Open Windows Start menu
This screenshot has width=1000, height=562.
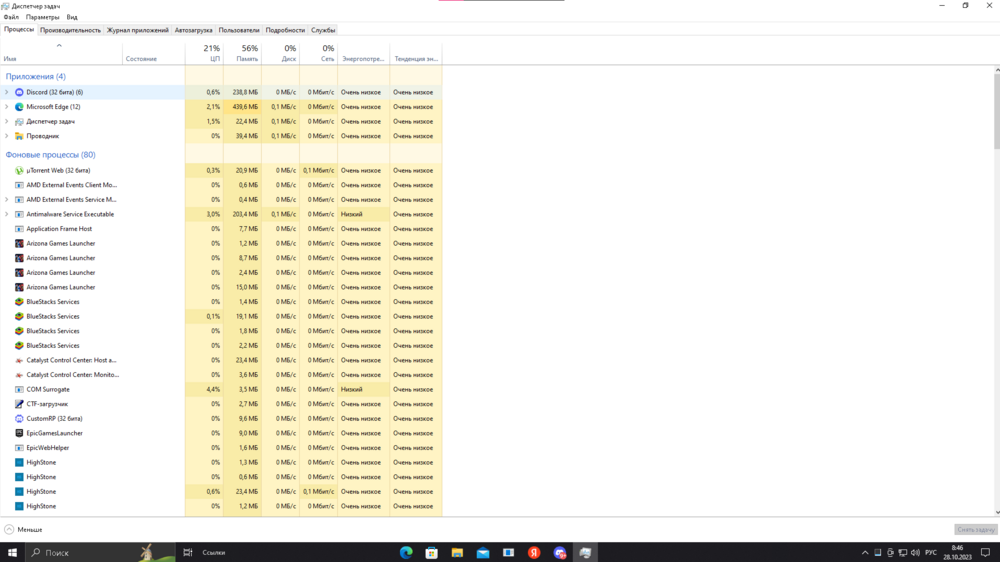[x=12, y=552]
